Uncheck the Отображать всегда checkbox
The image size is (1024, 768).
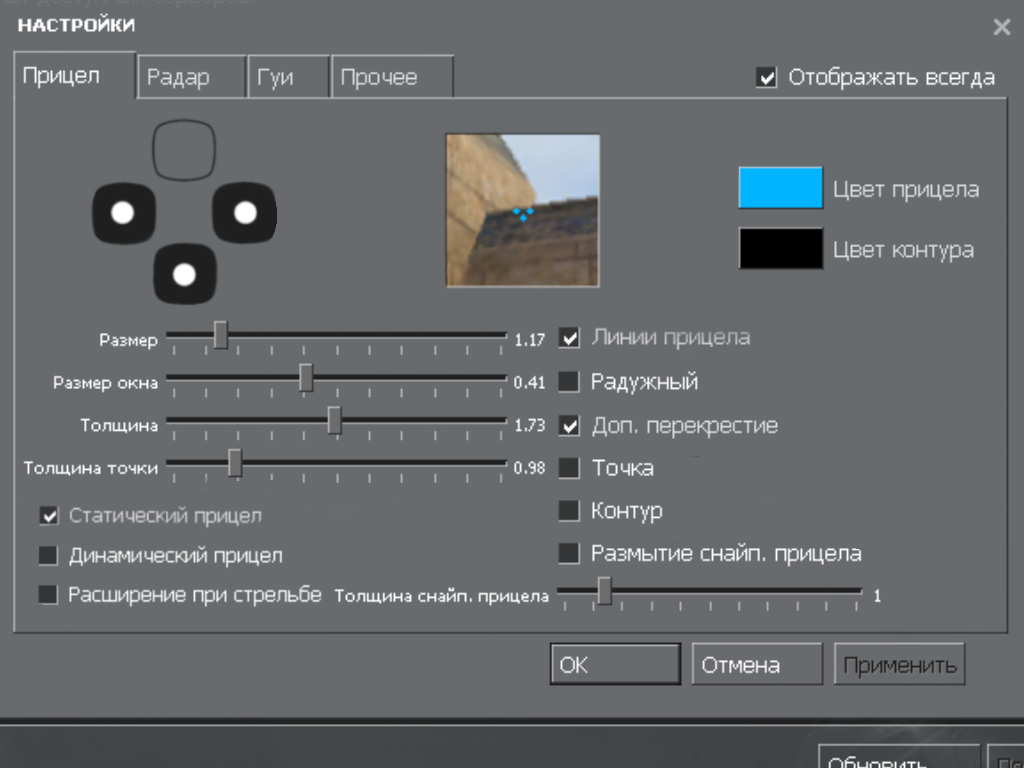coord(767,78)
